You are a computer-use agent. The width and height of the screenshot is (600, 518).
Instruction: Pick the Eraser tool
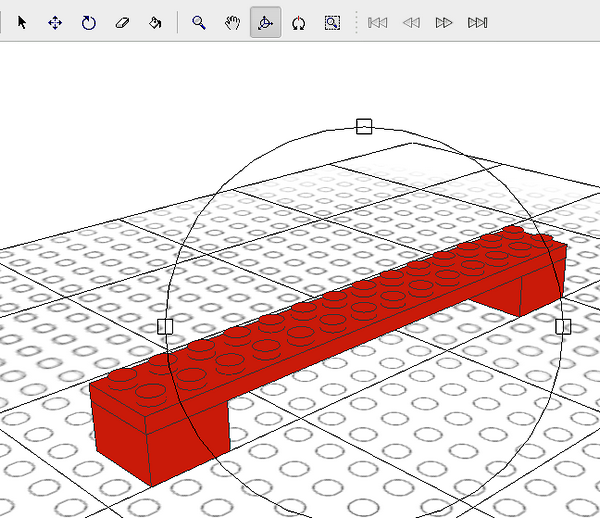pos(122,23)
